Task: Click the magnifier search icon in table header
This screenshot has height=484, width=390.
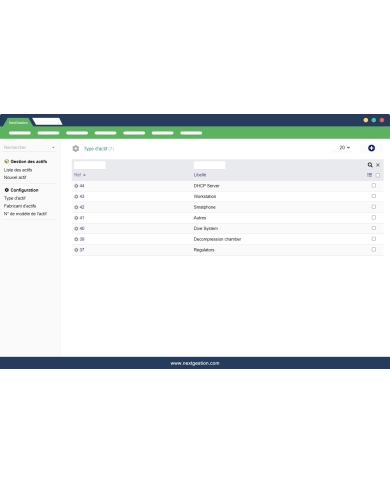Action: pyautogui.click(x=370, y=165)
